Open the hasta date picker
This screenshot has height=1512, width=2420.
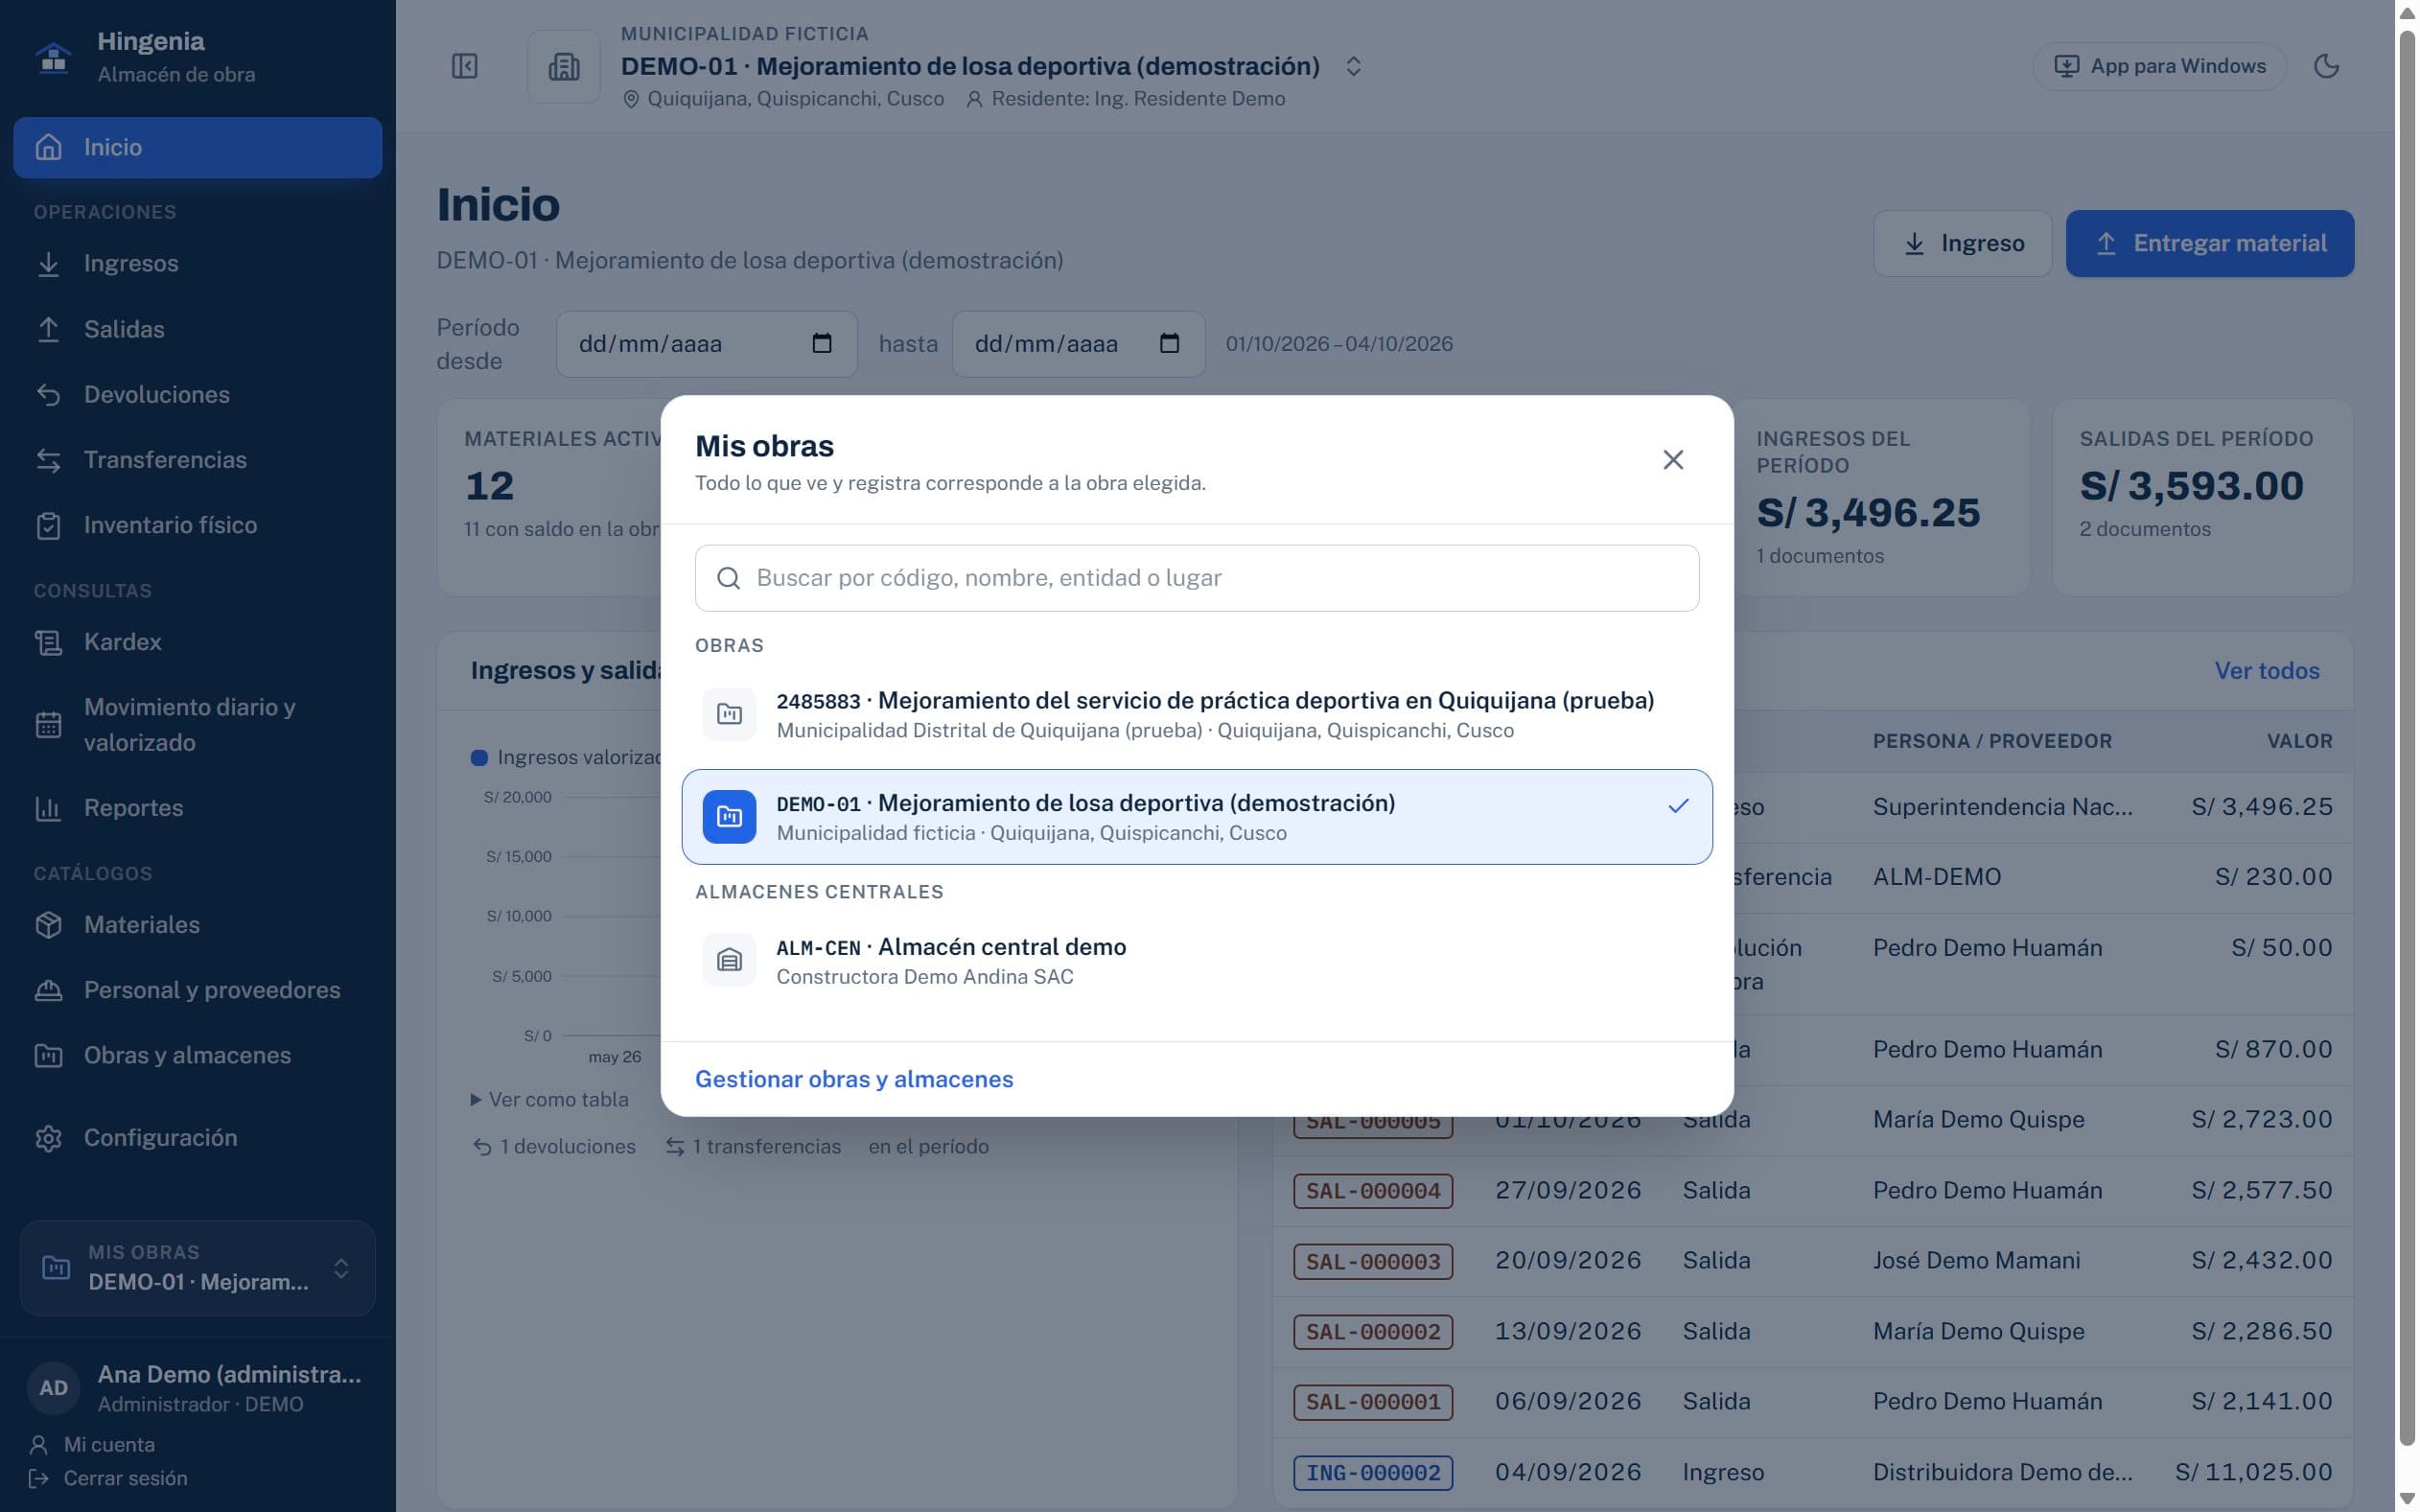(x=1169, y=343)
